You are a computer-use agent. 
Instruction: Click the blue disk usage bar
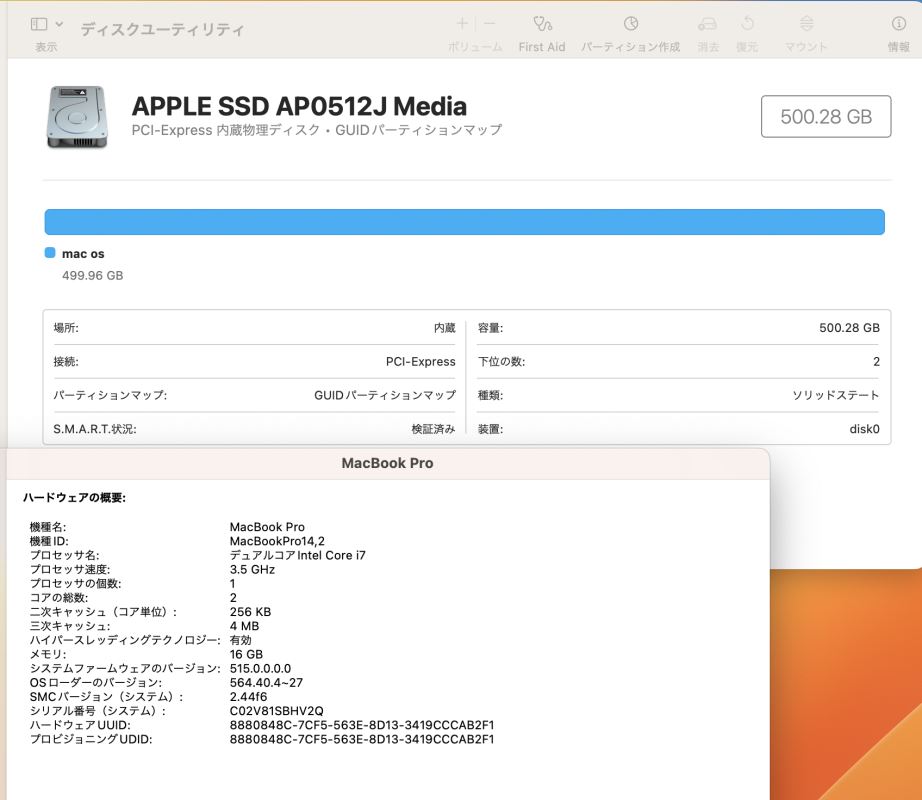pyautogui.click(x=464, y=222)
